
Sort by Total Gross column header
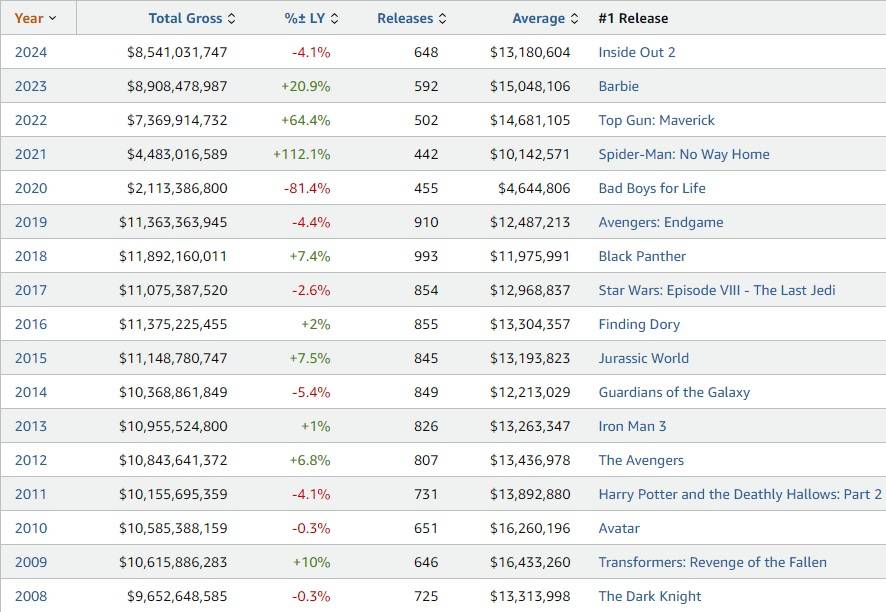186,18
